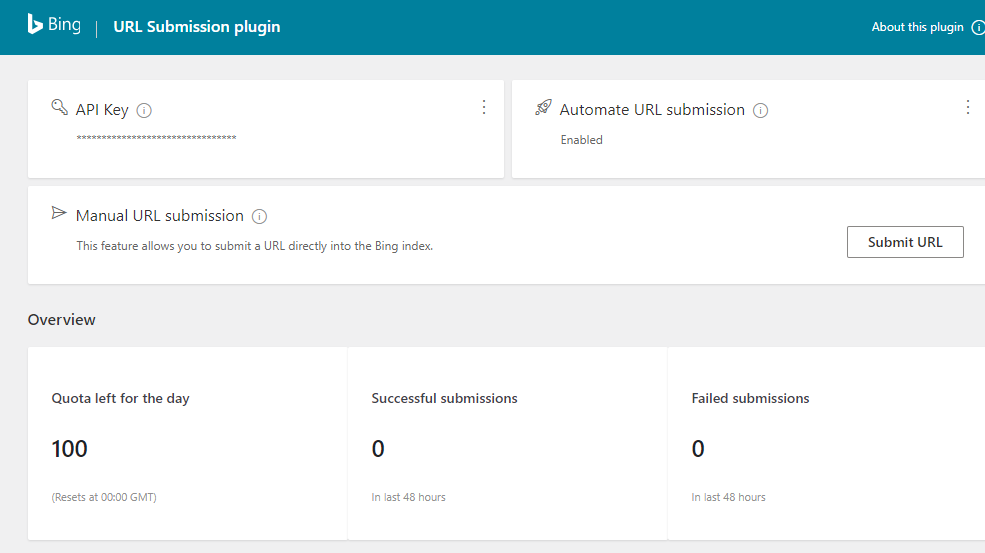Viewport: 985px width, 553px height.
Task: Click the quota value 100
Action: [x=70, y=449]
